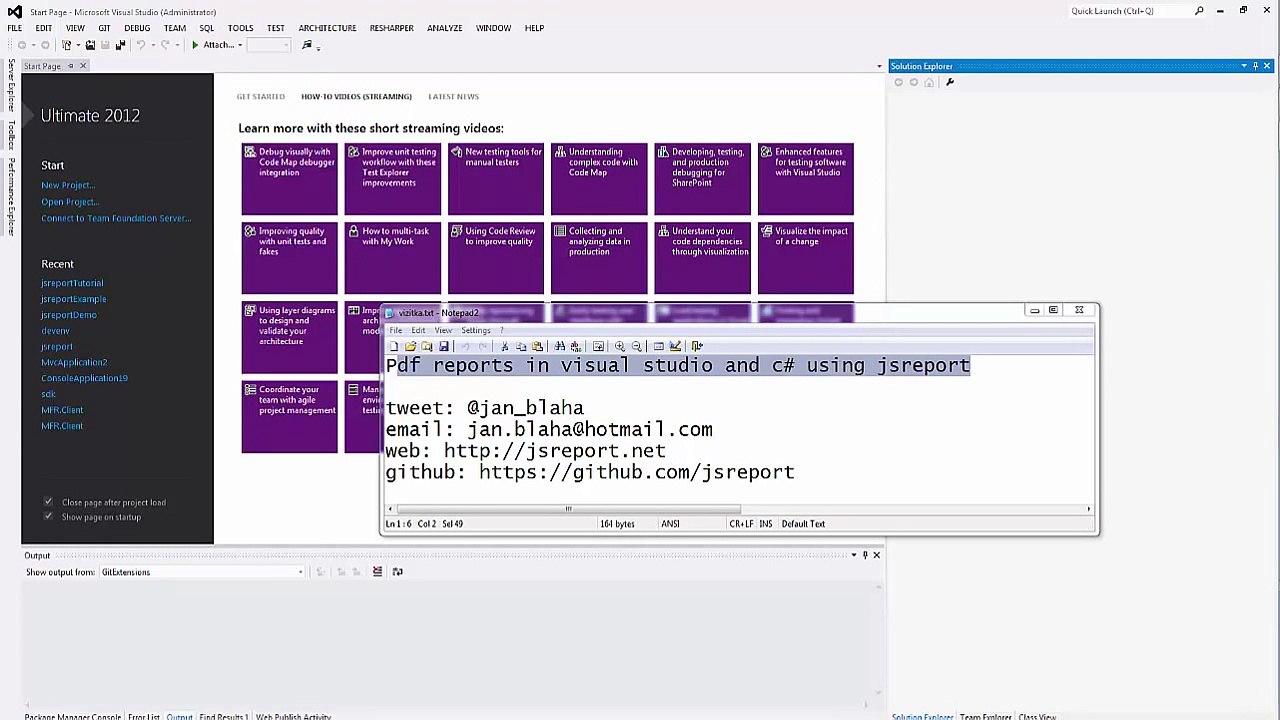Switch to Team Explorer tab
1280x720 pixels.
point(985,716)
